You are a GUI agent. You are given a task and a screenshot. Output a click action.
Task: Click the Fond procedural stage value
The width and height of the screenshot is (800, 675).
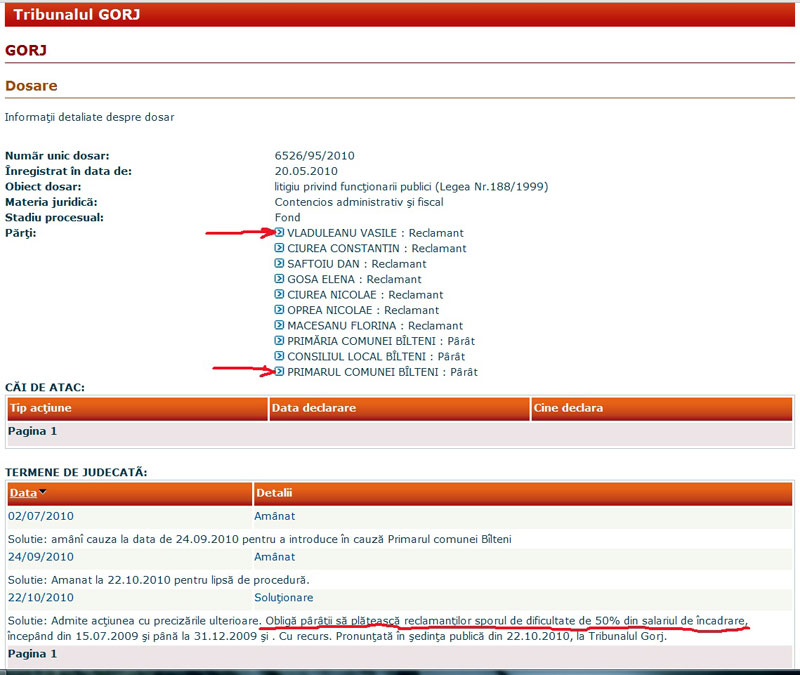pyautogui.click(x=287, y=217)
